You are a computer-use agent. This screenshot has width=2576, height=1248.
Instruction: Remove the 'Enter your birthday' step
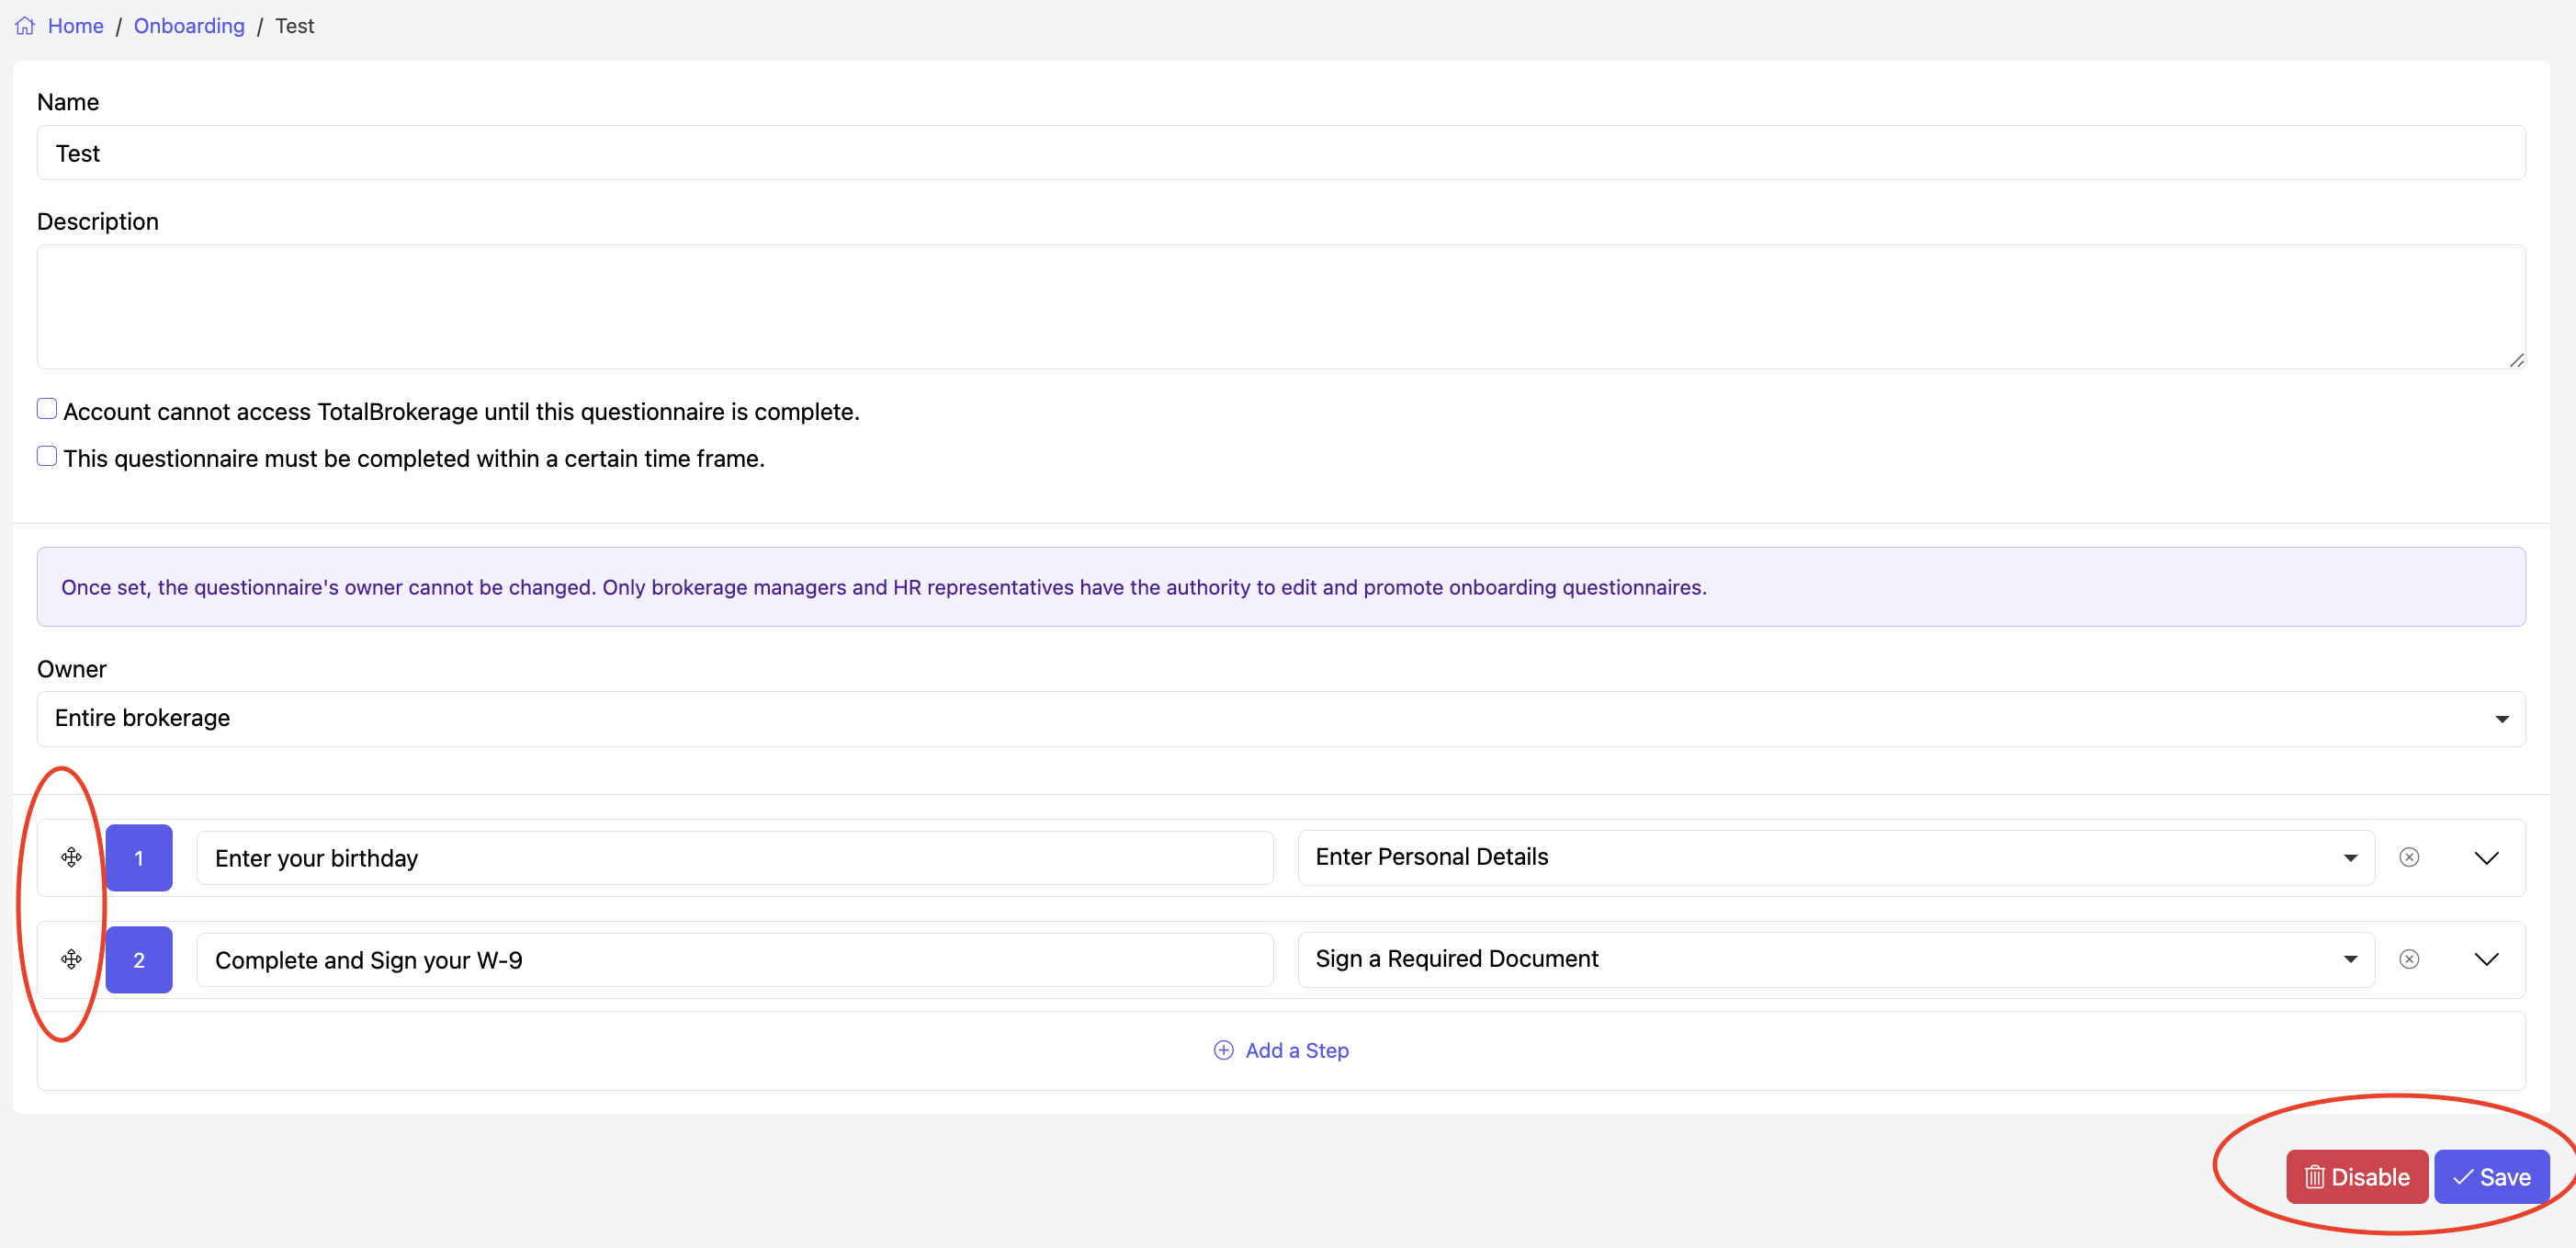click(2409, 857)
